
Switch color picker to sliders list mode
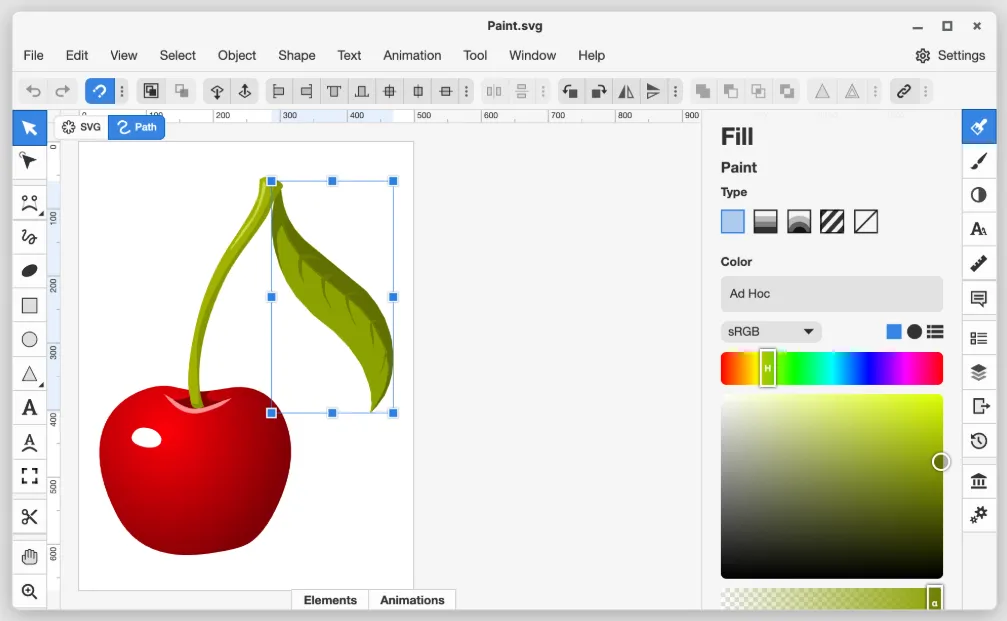tap(935, 331)
